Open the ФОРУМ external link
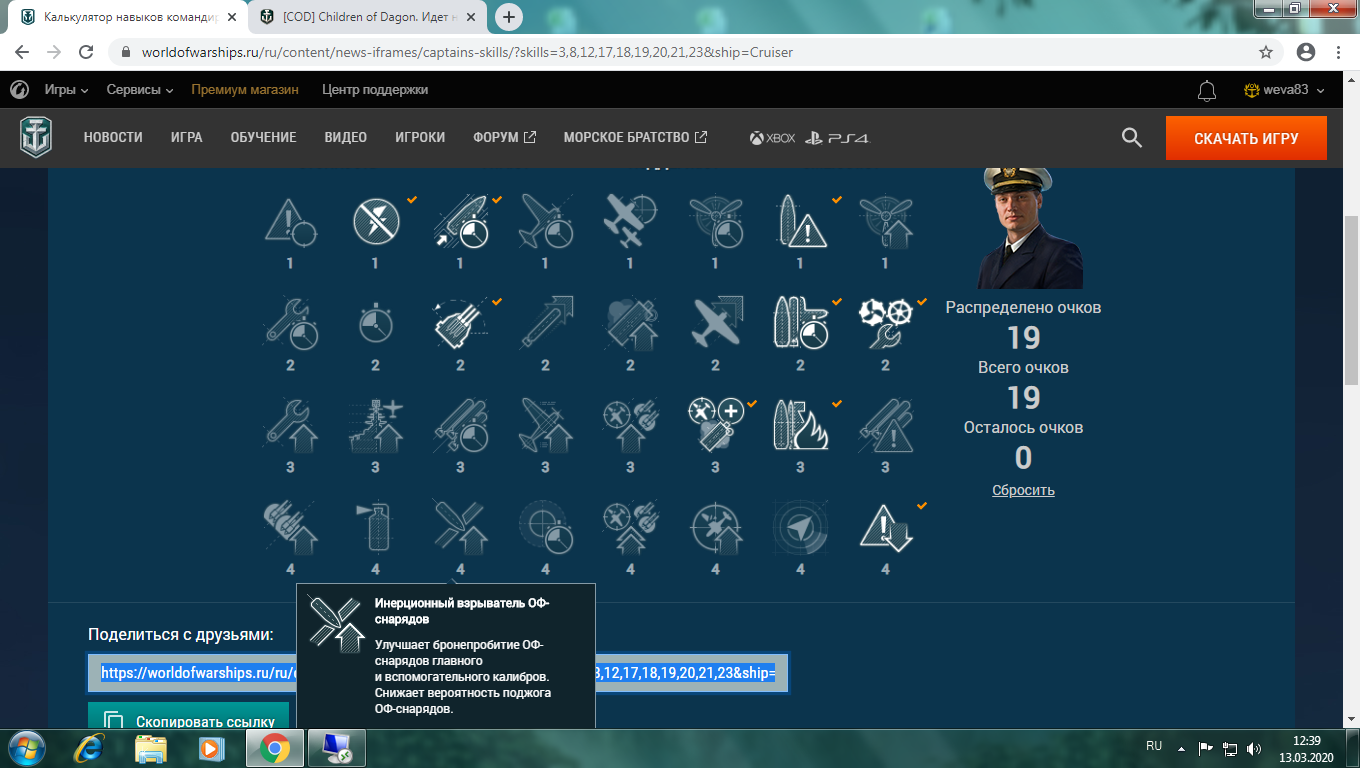The height and width of the screenshot is (768, 1360). point(505,138)
